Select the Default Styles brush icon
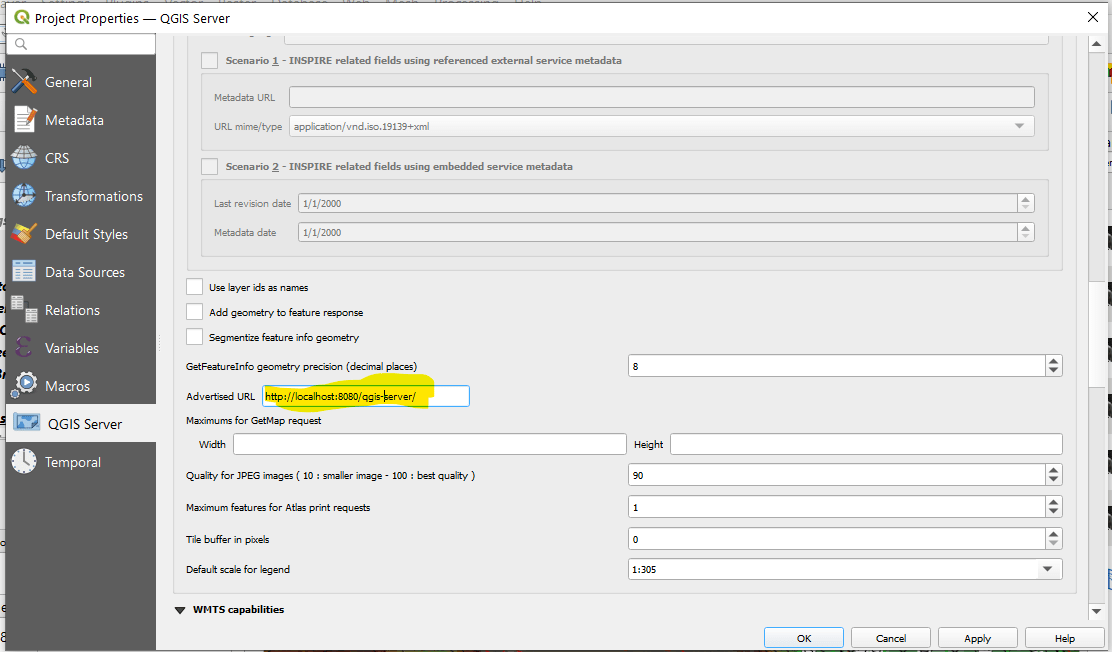The height and width of the screenshot is (652, 1112). pyautogui.click(x=23, y=233)
